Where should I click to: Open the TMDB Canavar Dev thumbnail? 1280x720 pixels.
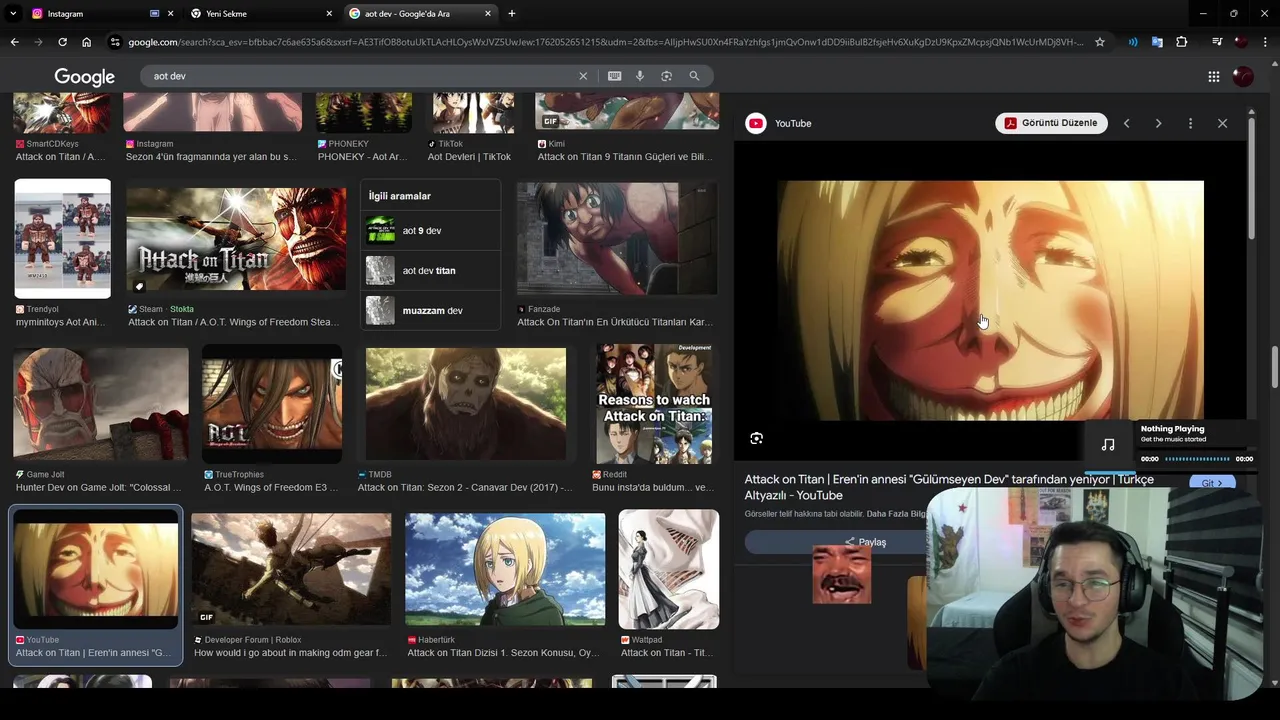pos(465,404)
